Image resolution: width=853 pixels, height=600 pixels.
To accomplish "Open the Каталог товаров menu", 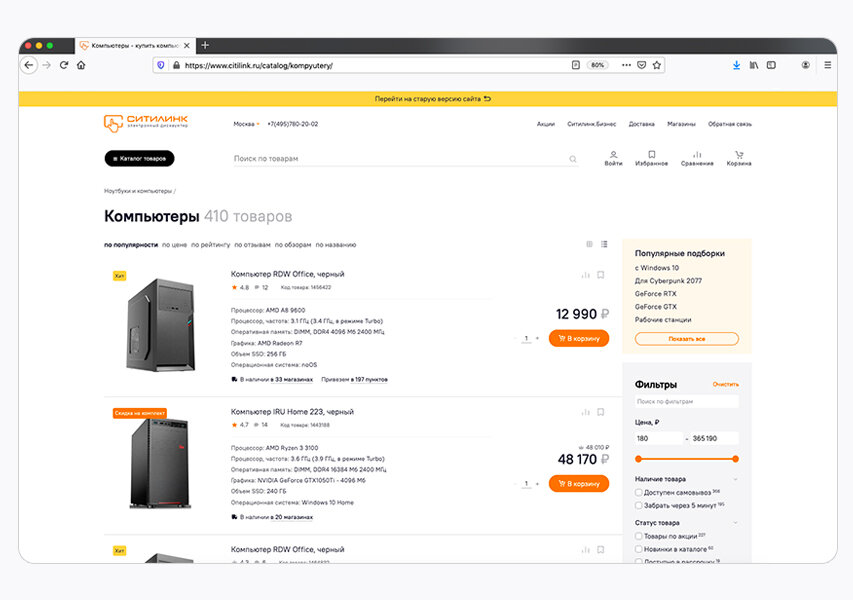I will pos(139,158).
